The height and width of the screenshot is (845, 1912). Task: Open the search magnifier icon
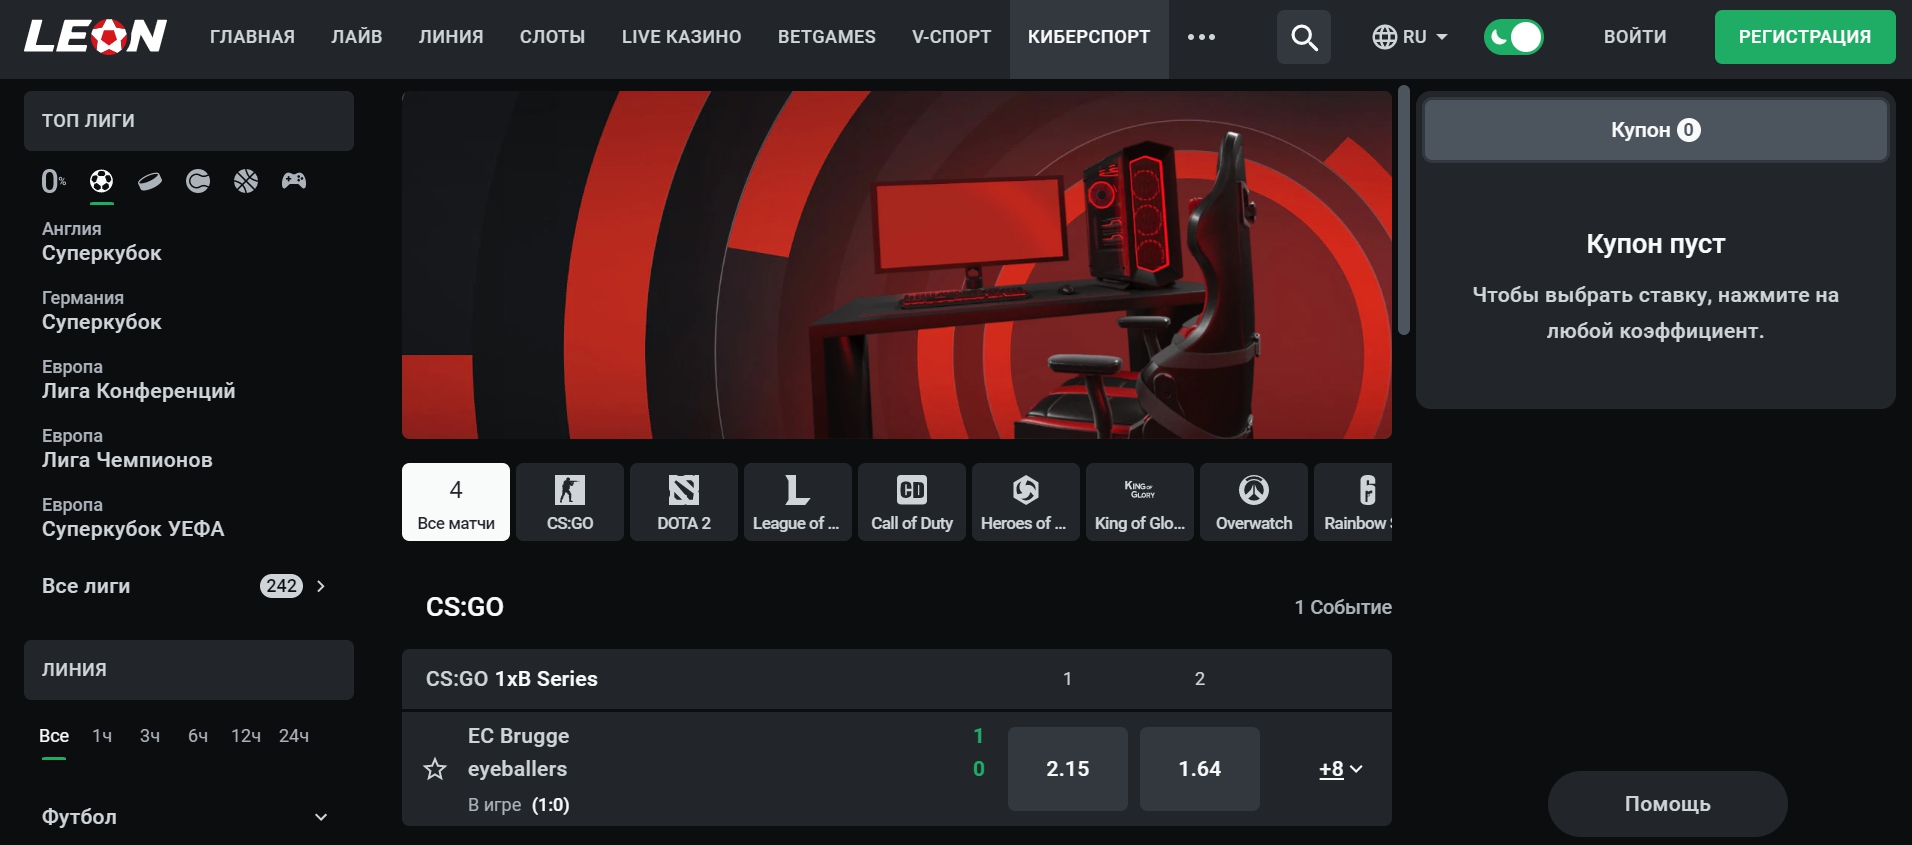tap(1303, 38)
